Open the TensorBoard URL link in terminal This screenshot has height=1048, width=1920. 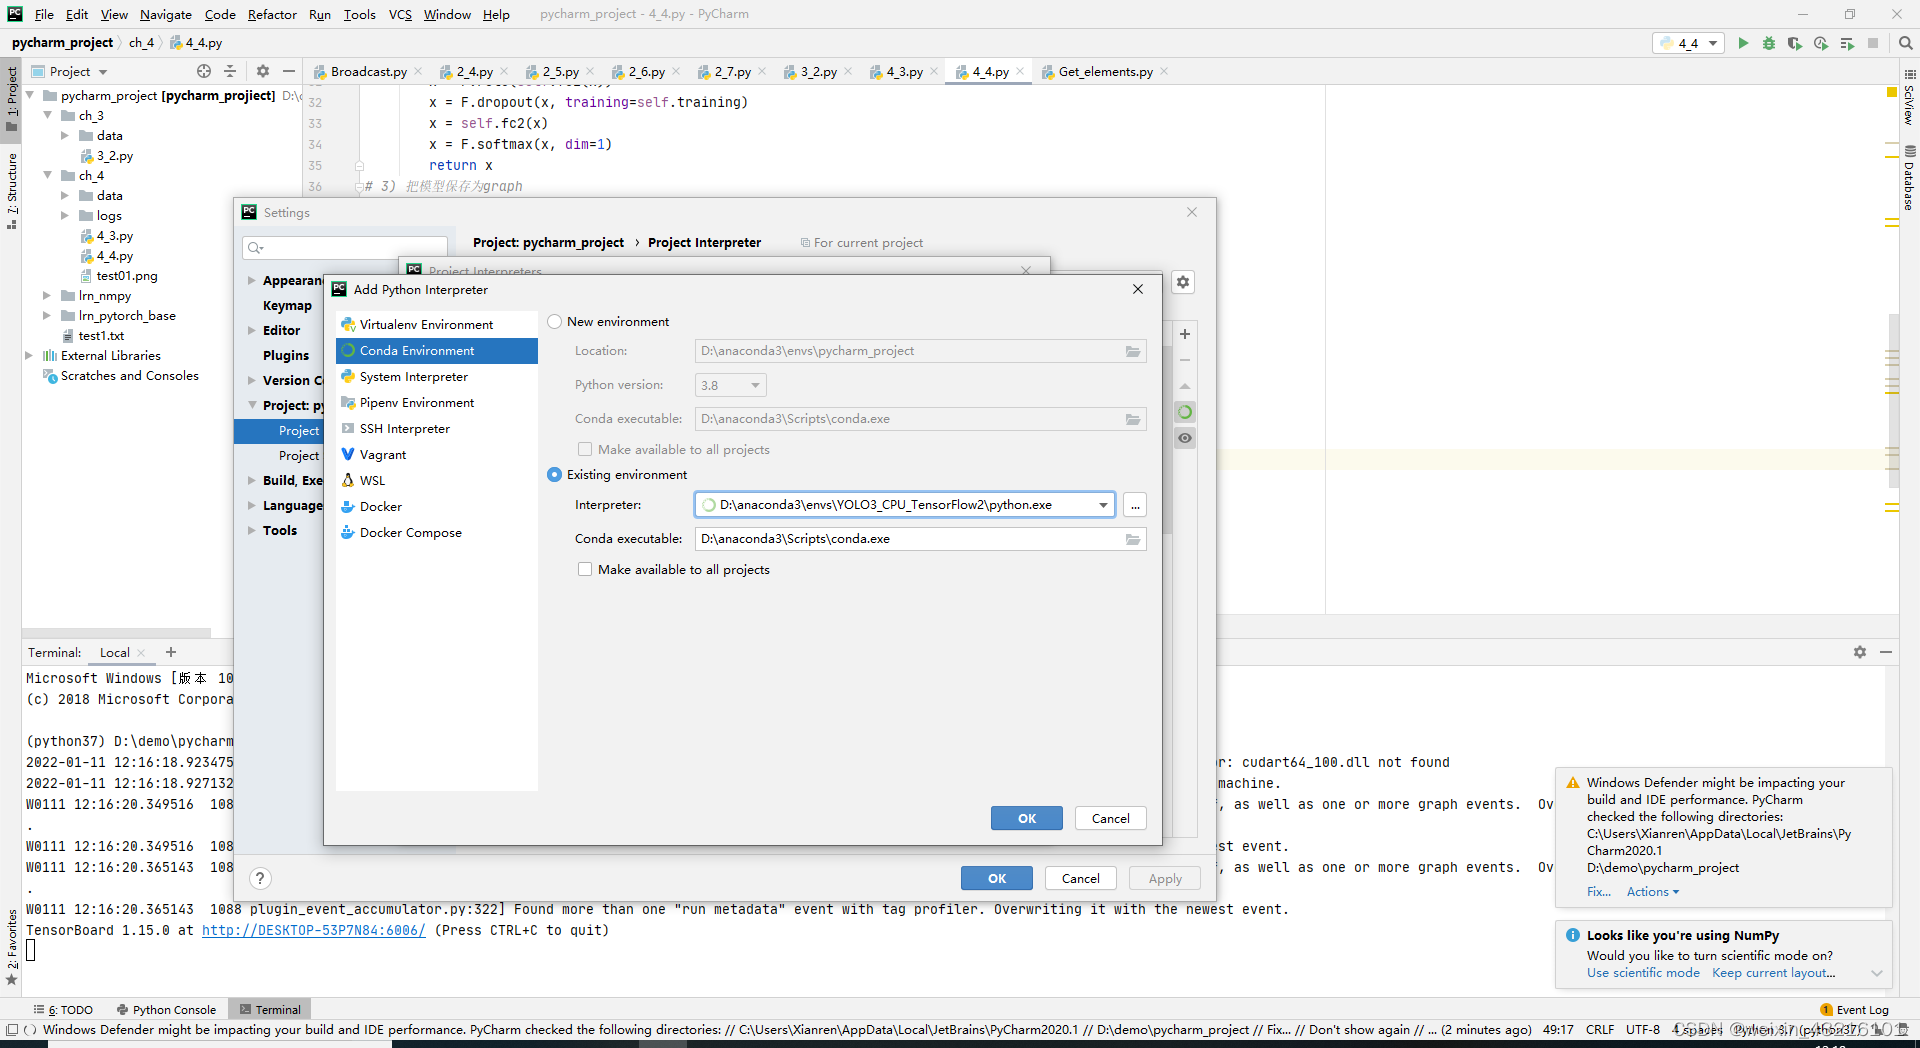pos(314,930)
